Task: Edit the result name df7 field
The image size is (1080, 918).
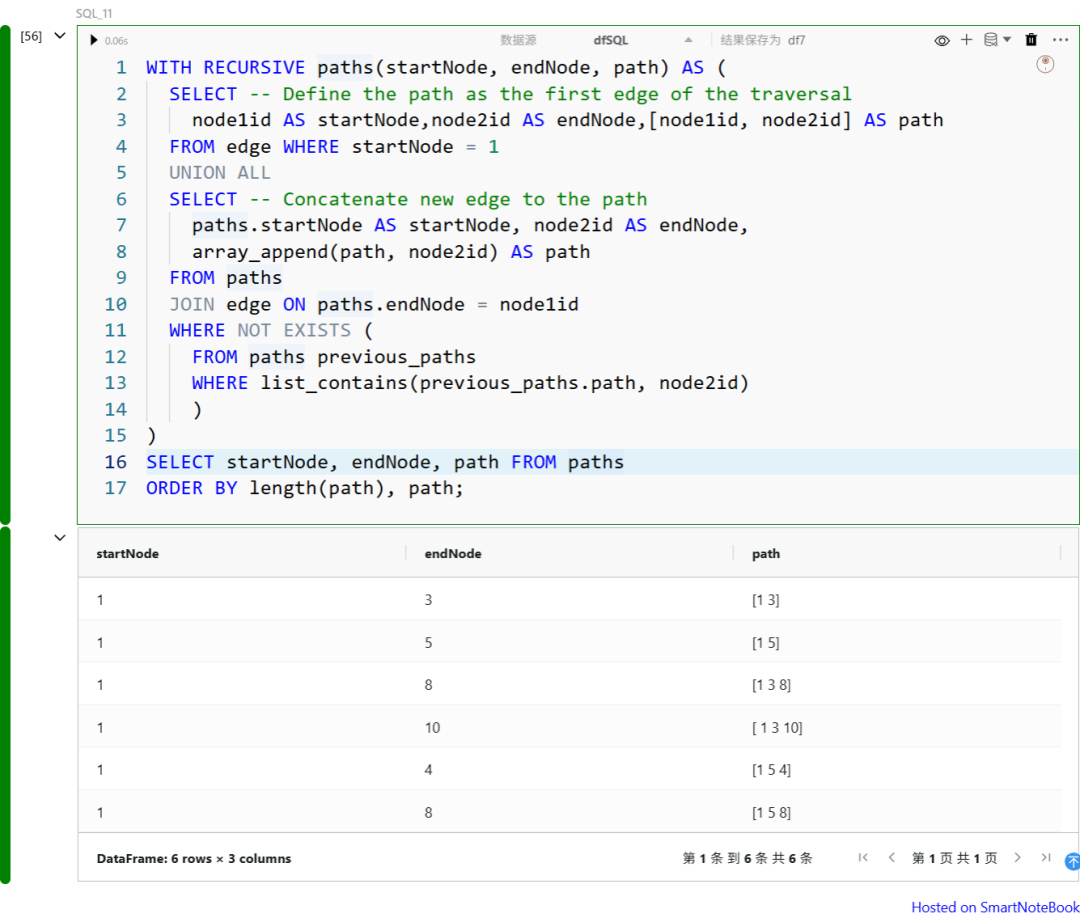Action: coord(797,40)
